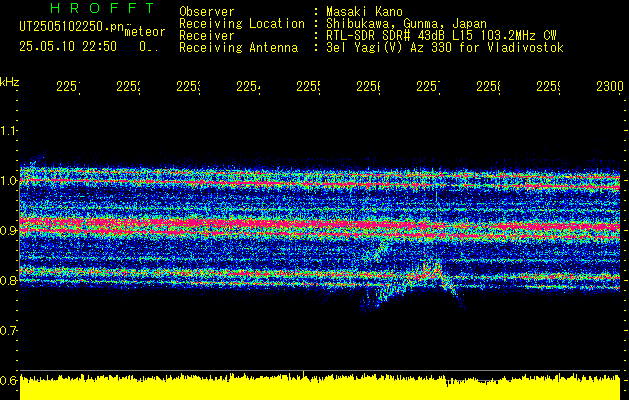
Task: Click the kHz axis unit label
Action: point(10,83)
